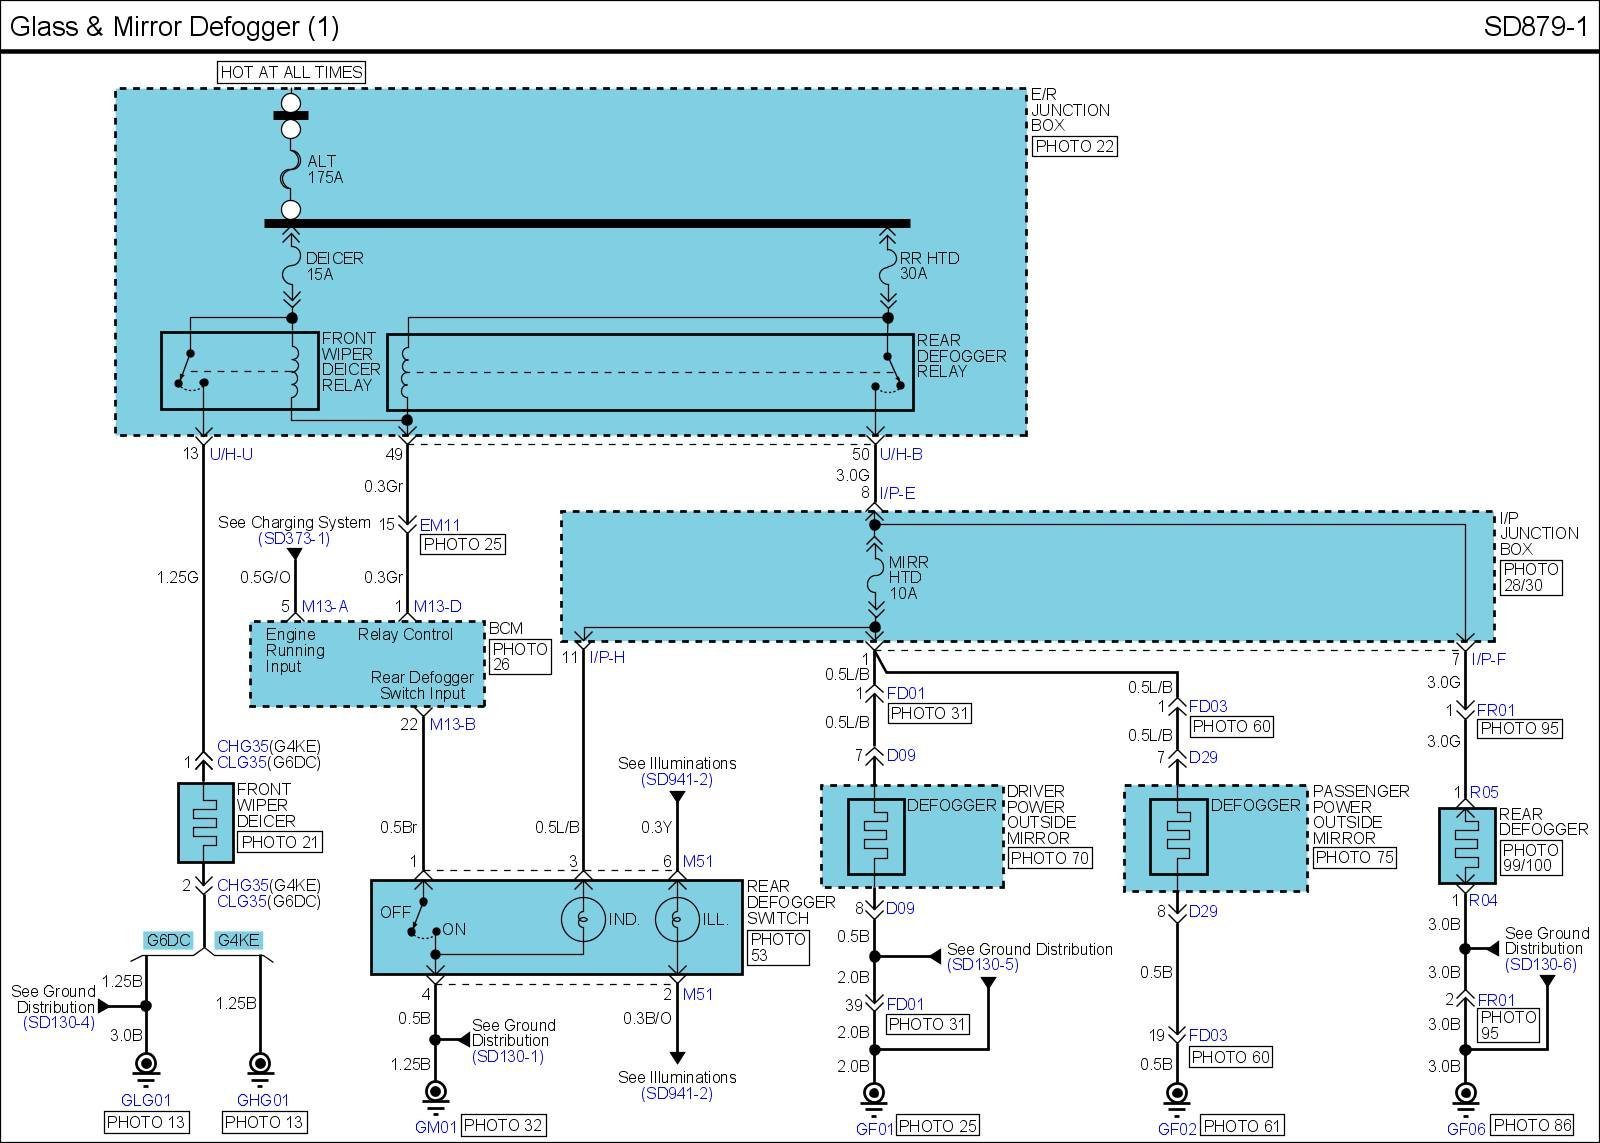
Task: Click the Front Wiper Deicer heater element
Action: [x=204, y=823]
